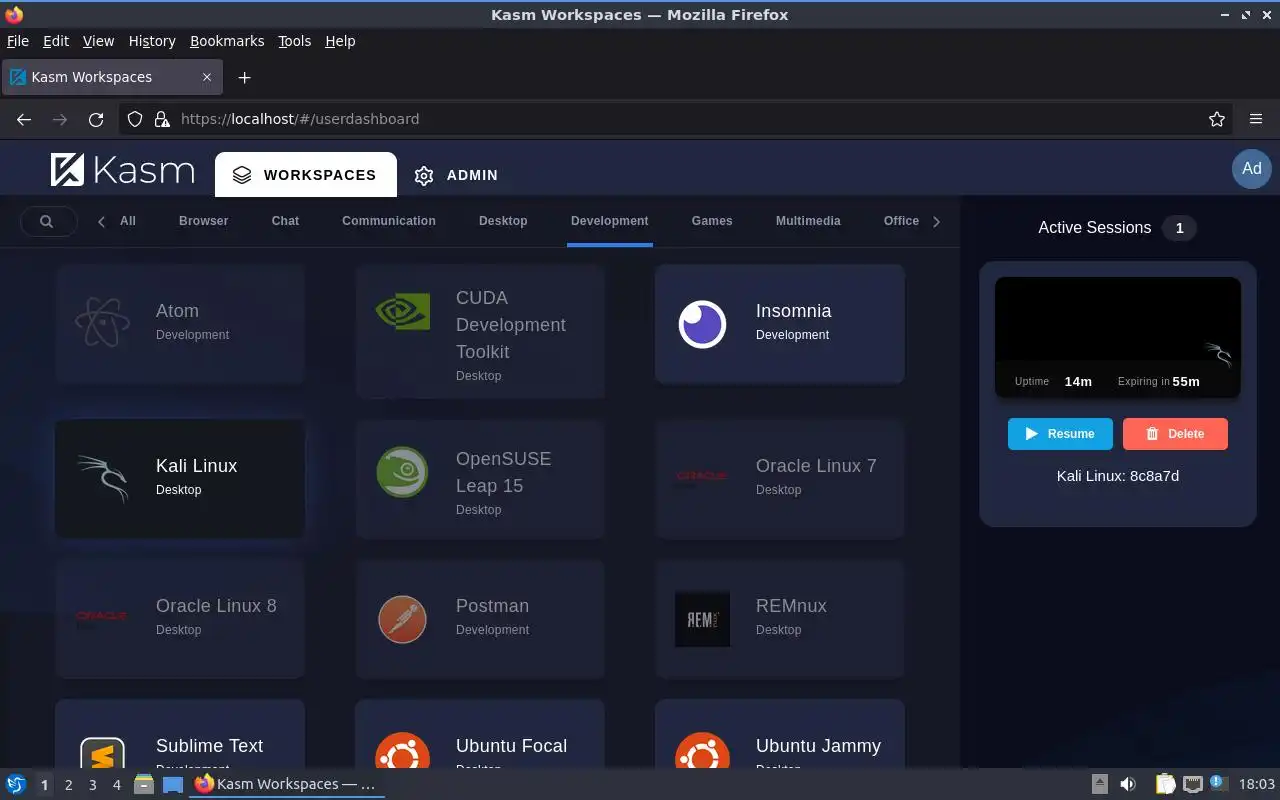Open the Edit menu

coord(56,41)
